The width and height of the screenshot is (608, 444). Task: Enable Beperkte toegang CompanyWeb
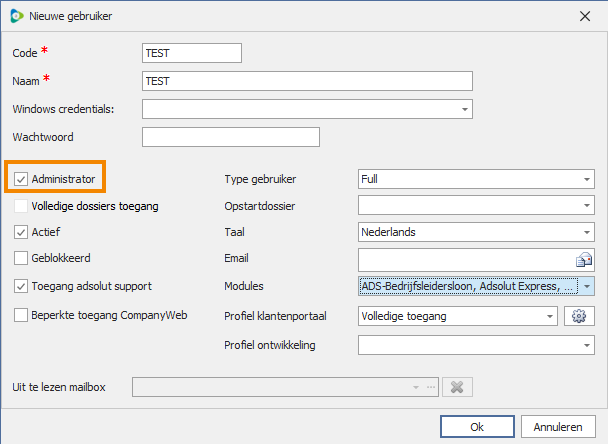tap(22, 315)
